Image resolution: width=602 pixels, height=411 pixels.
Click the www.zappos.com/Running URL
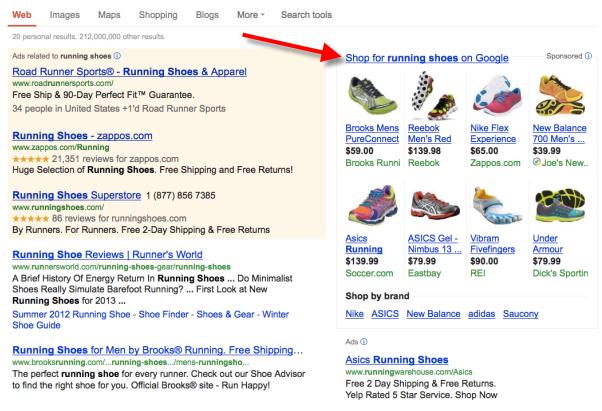click(x=61, y=147)
